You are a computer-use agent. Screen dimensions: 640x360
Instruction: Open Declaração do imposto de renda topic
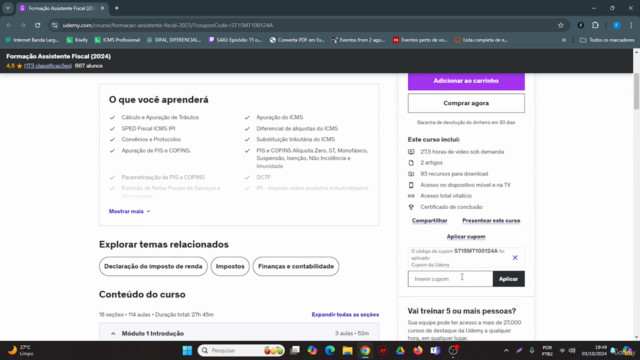[x=153, y=266]
